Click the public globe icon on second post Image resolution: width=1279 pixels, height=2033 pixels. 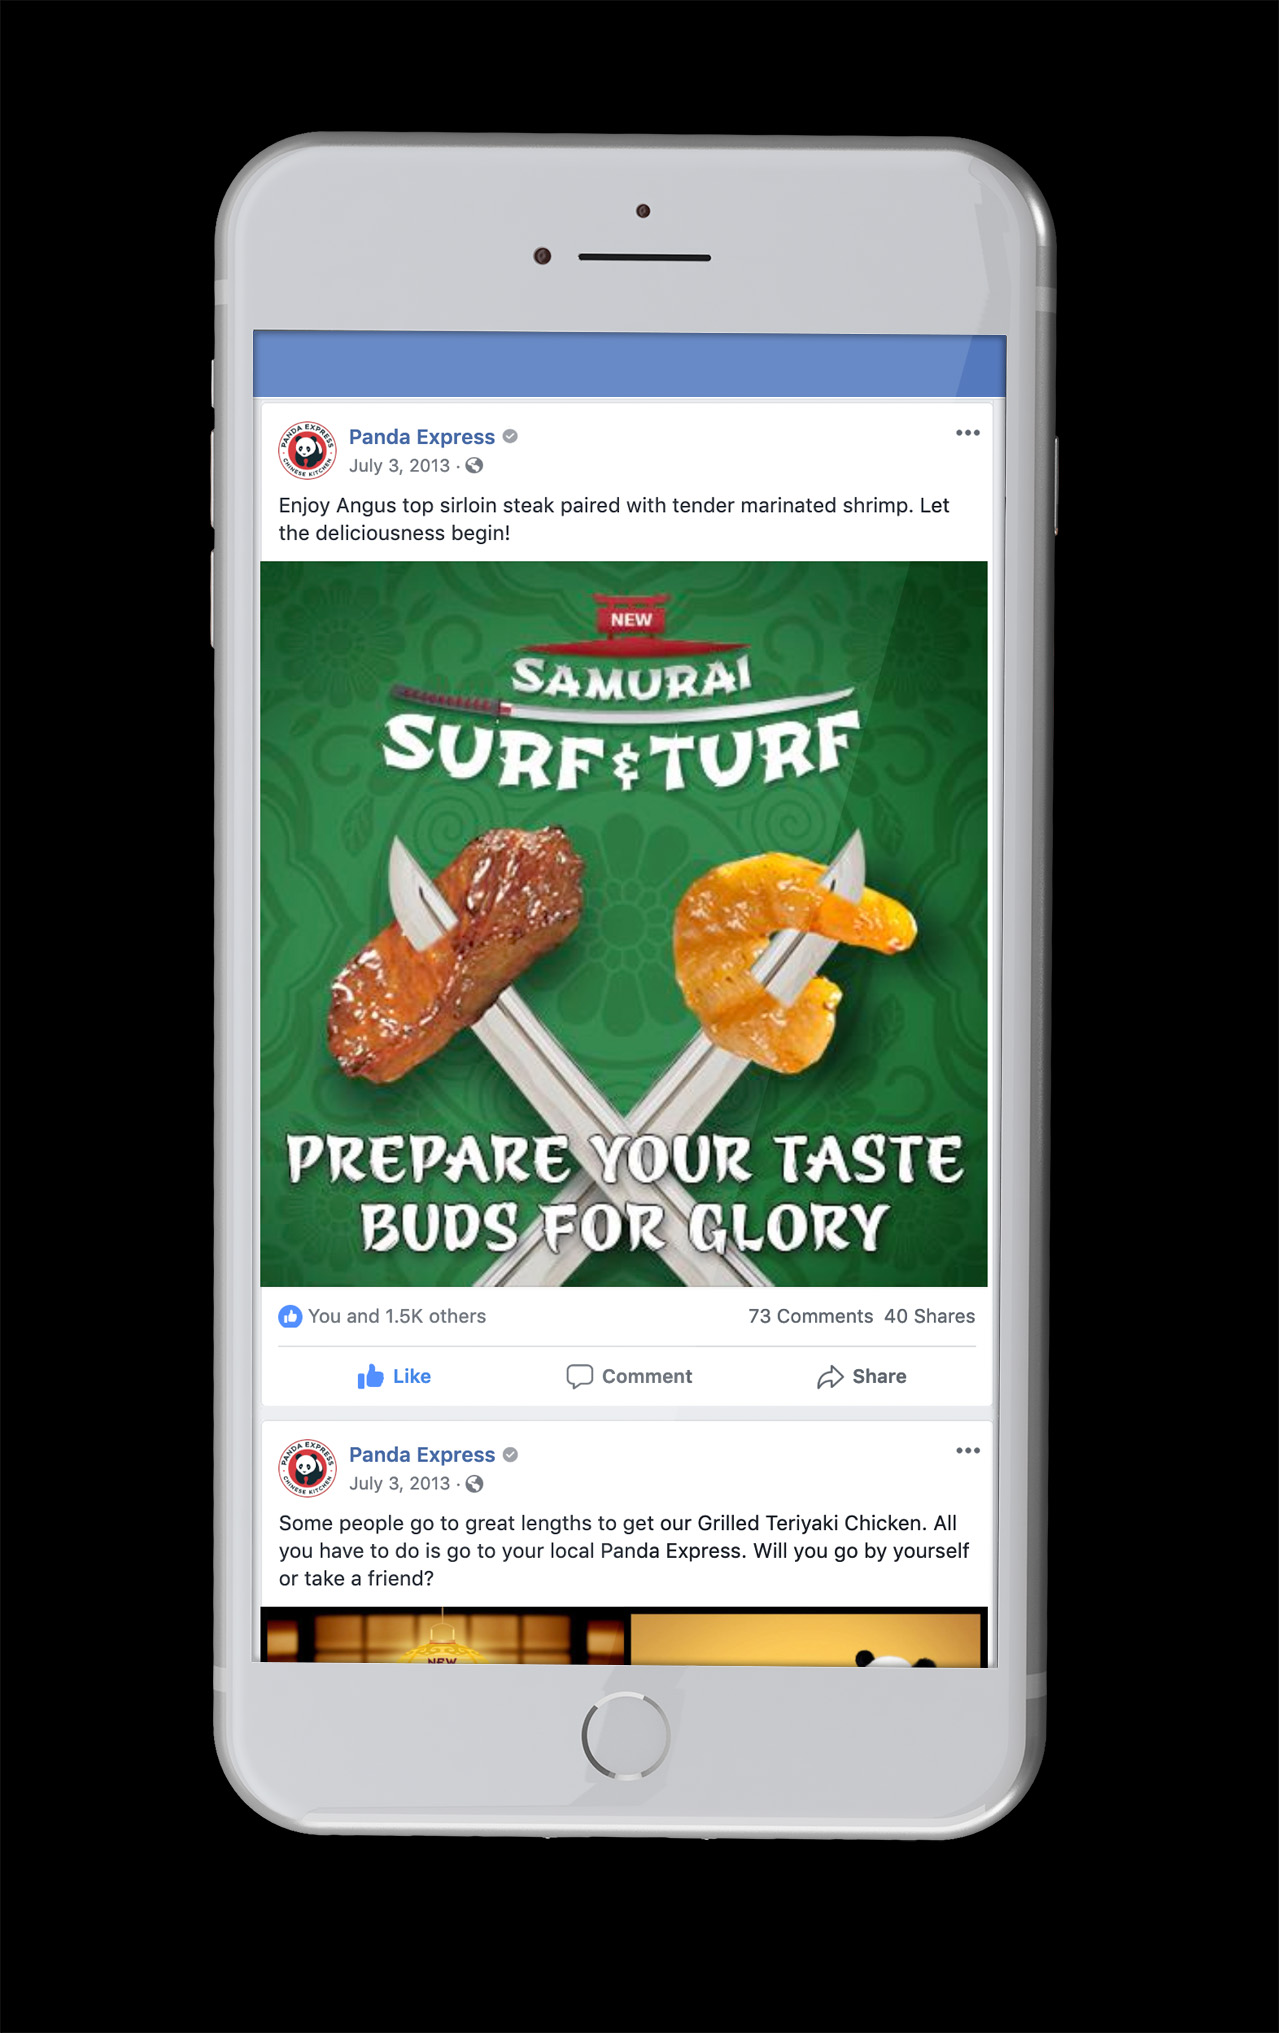point(474,1484)
